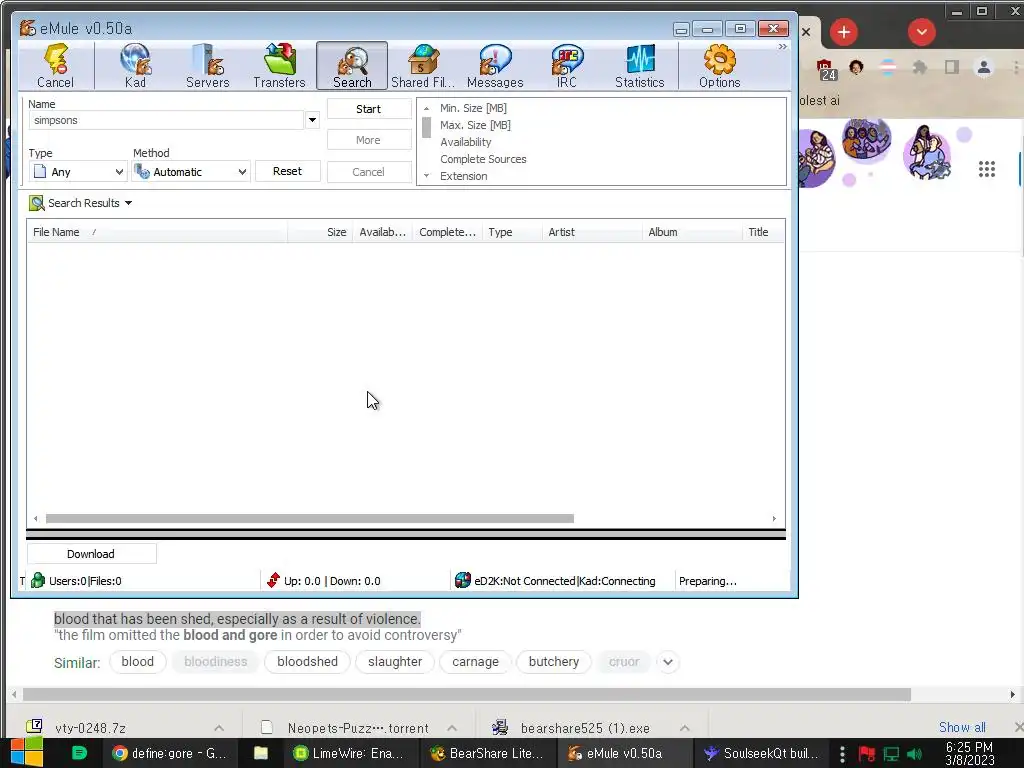Click the 'slaughter' similar word chip in browser
The height and width of the screenshot is (768, 1024).
click(x=395, y=662)
